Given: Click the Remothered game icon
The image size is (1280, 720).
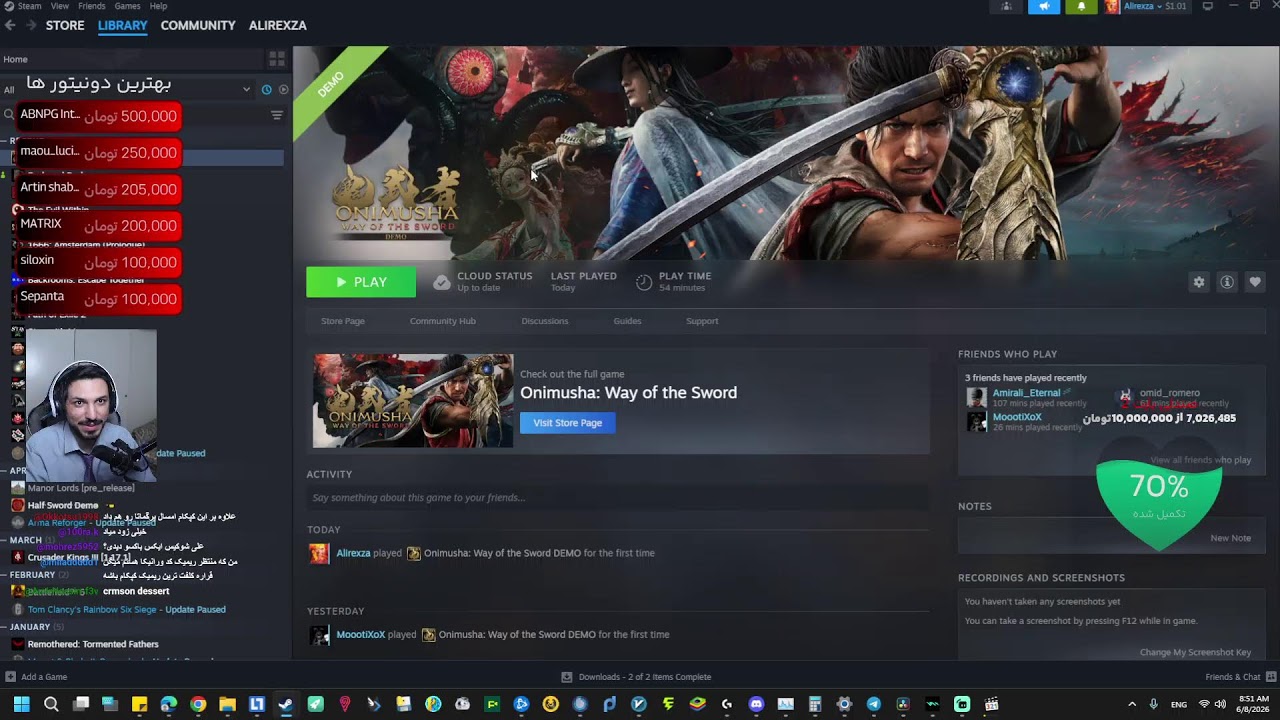Looking at the screenshot, I should click(17, 644).
